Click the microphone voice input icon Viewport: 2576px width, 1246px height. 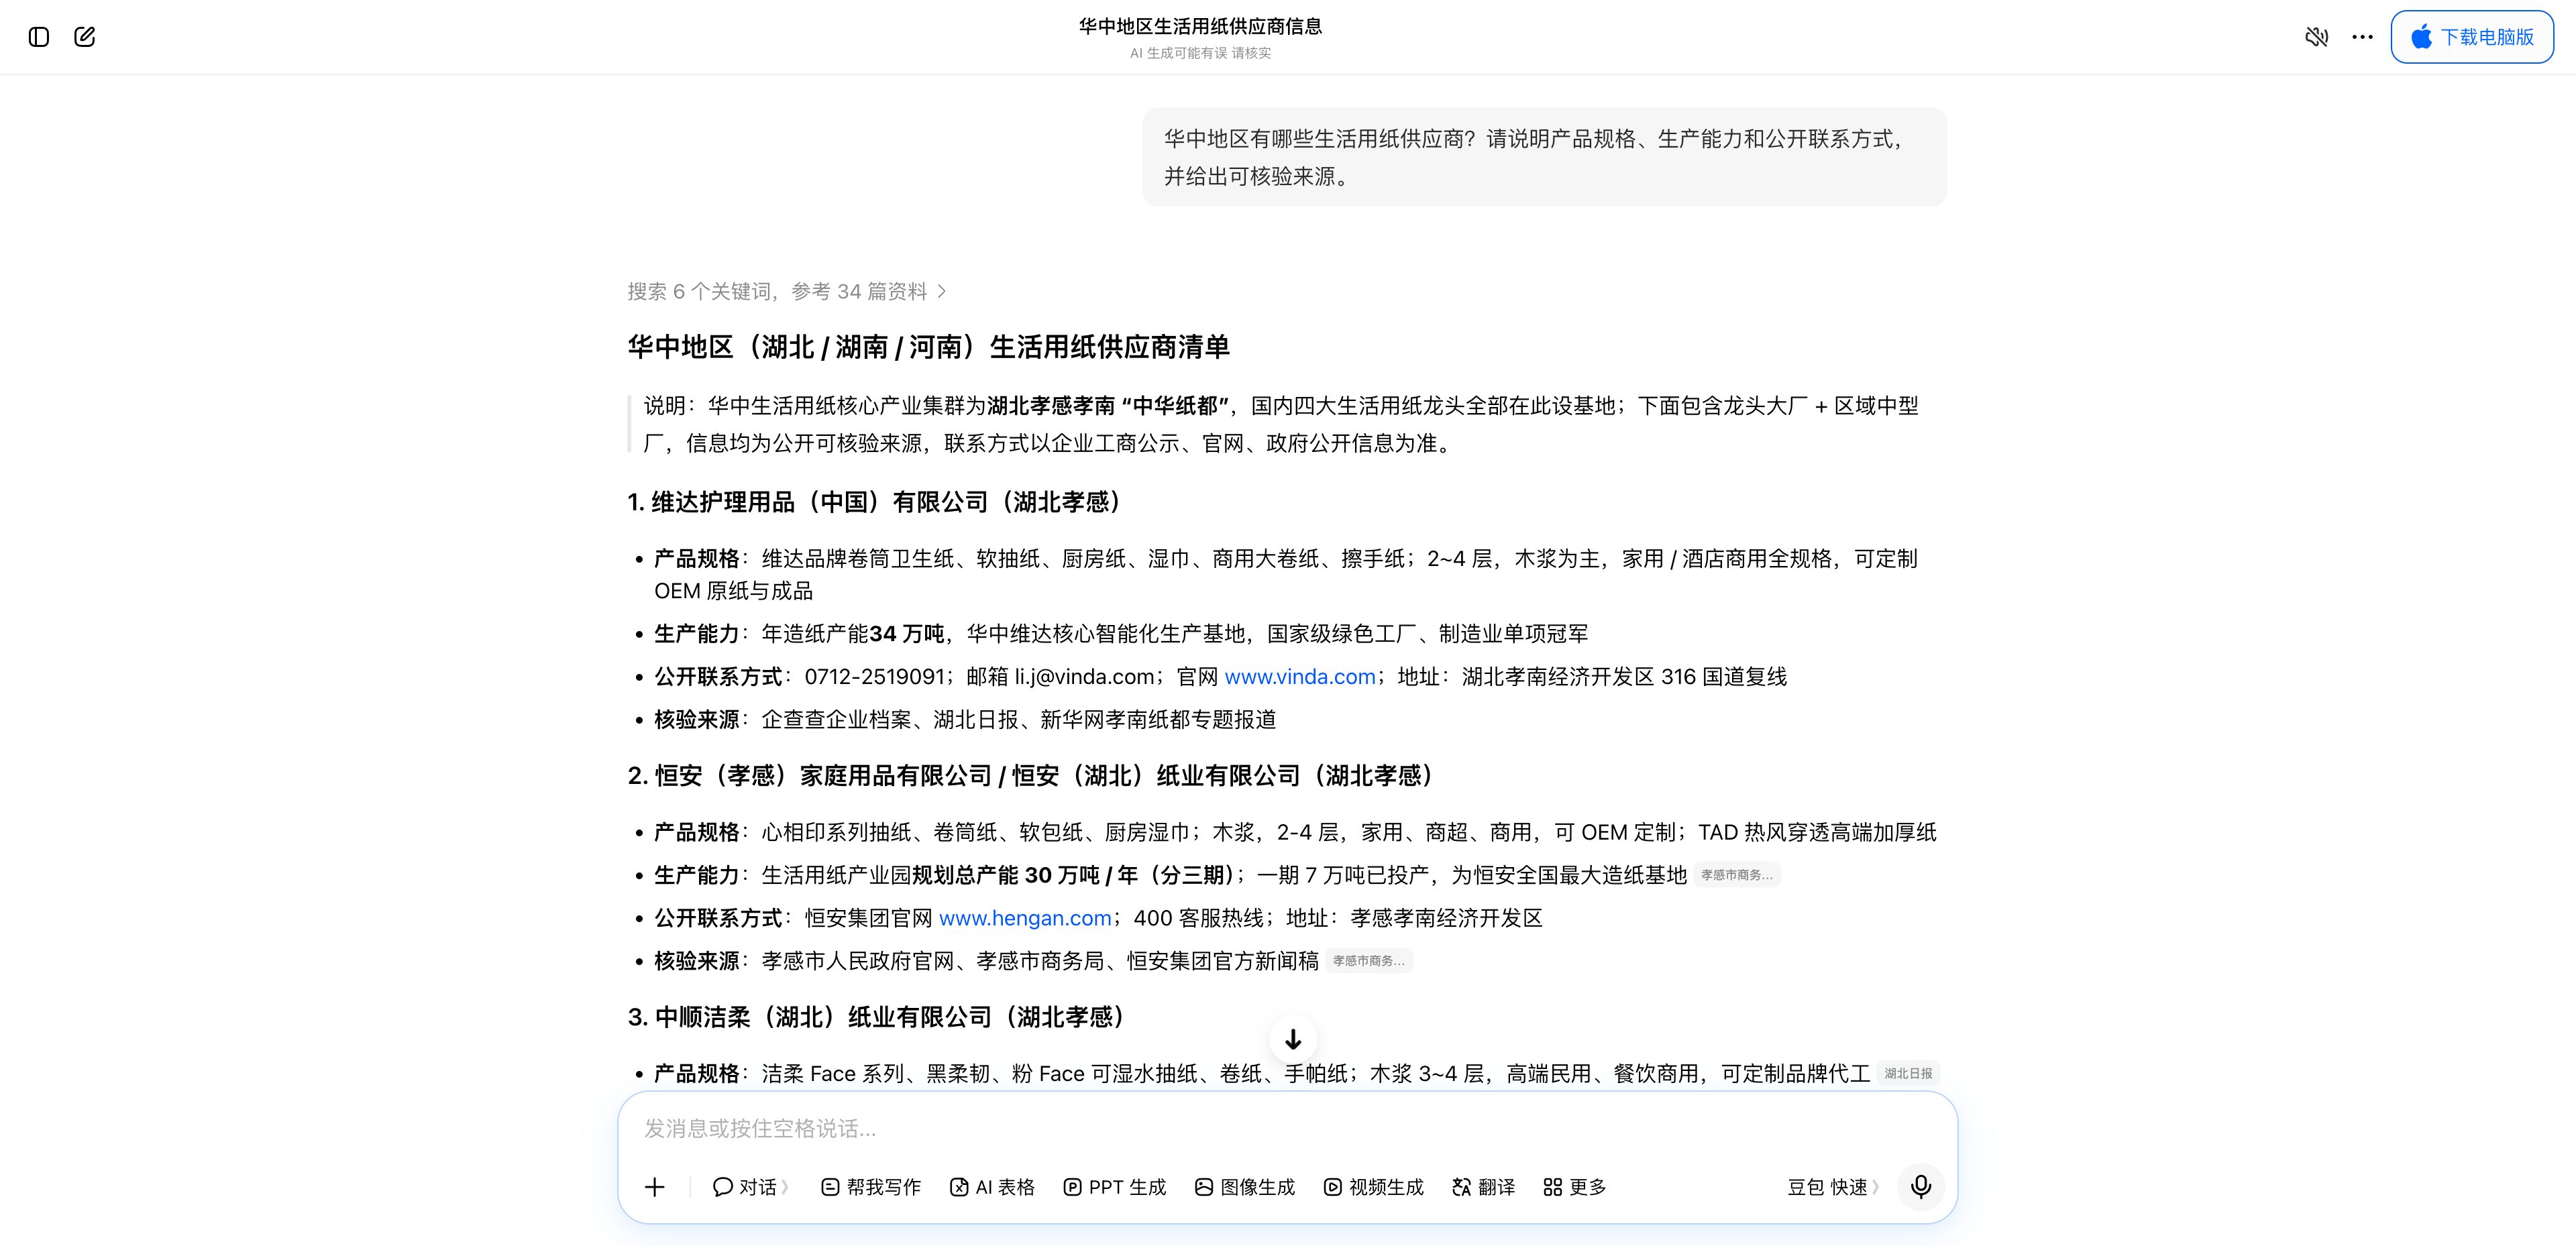click(1921, 1187)
